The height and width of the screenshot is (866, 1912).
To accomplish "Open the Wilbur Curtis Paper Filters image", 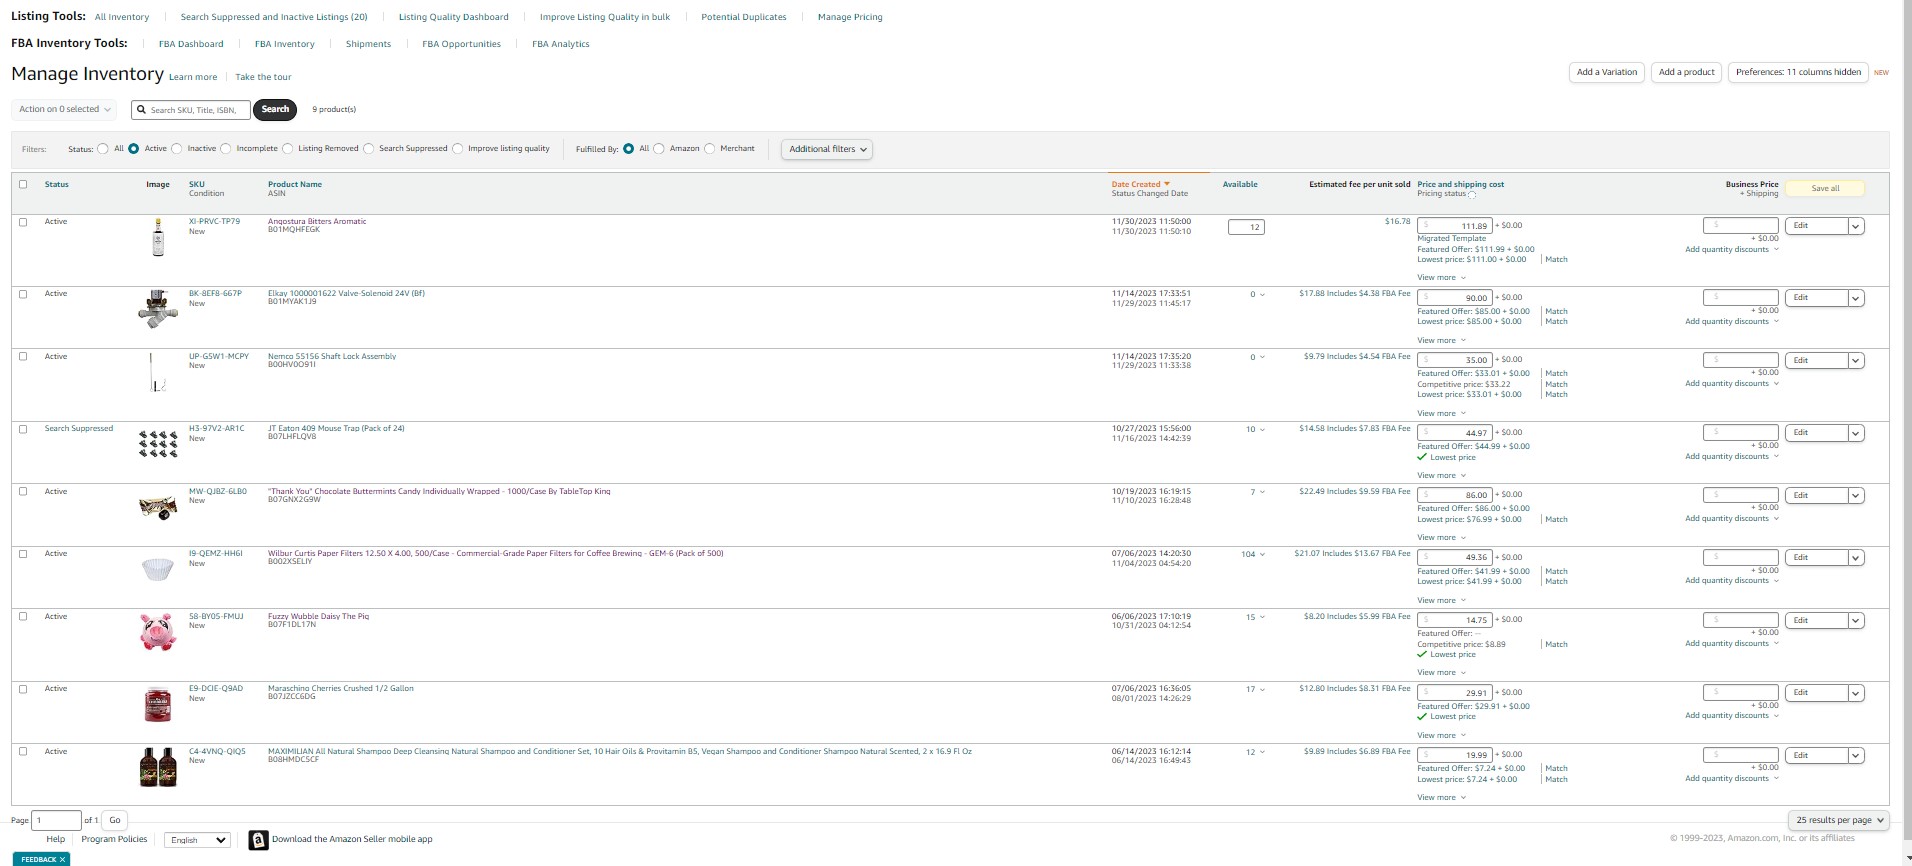I will (x=158, y=569).
